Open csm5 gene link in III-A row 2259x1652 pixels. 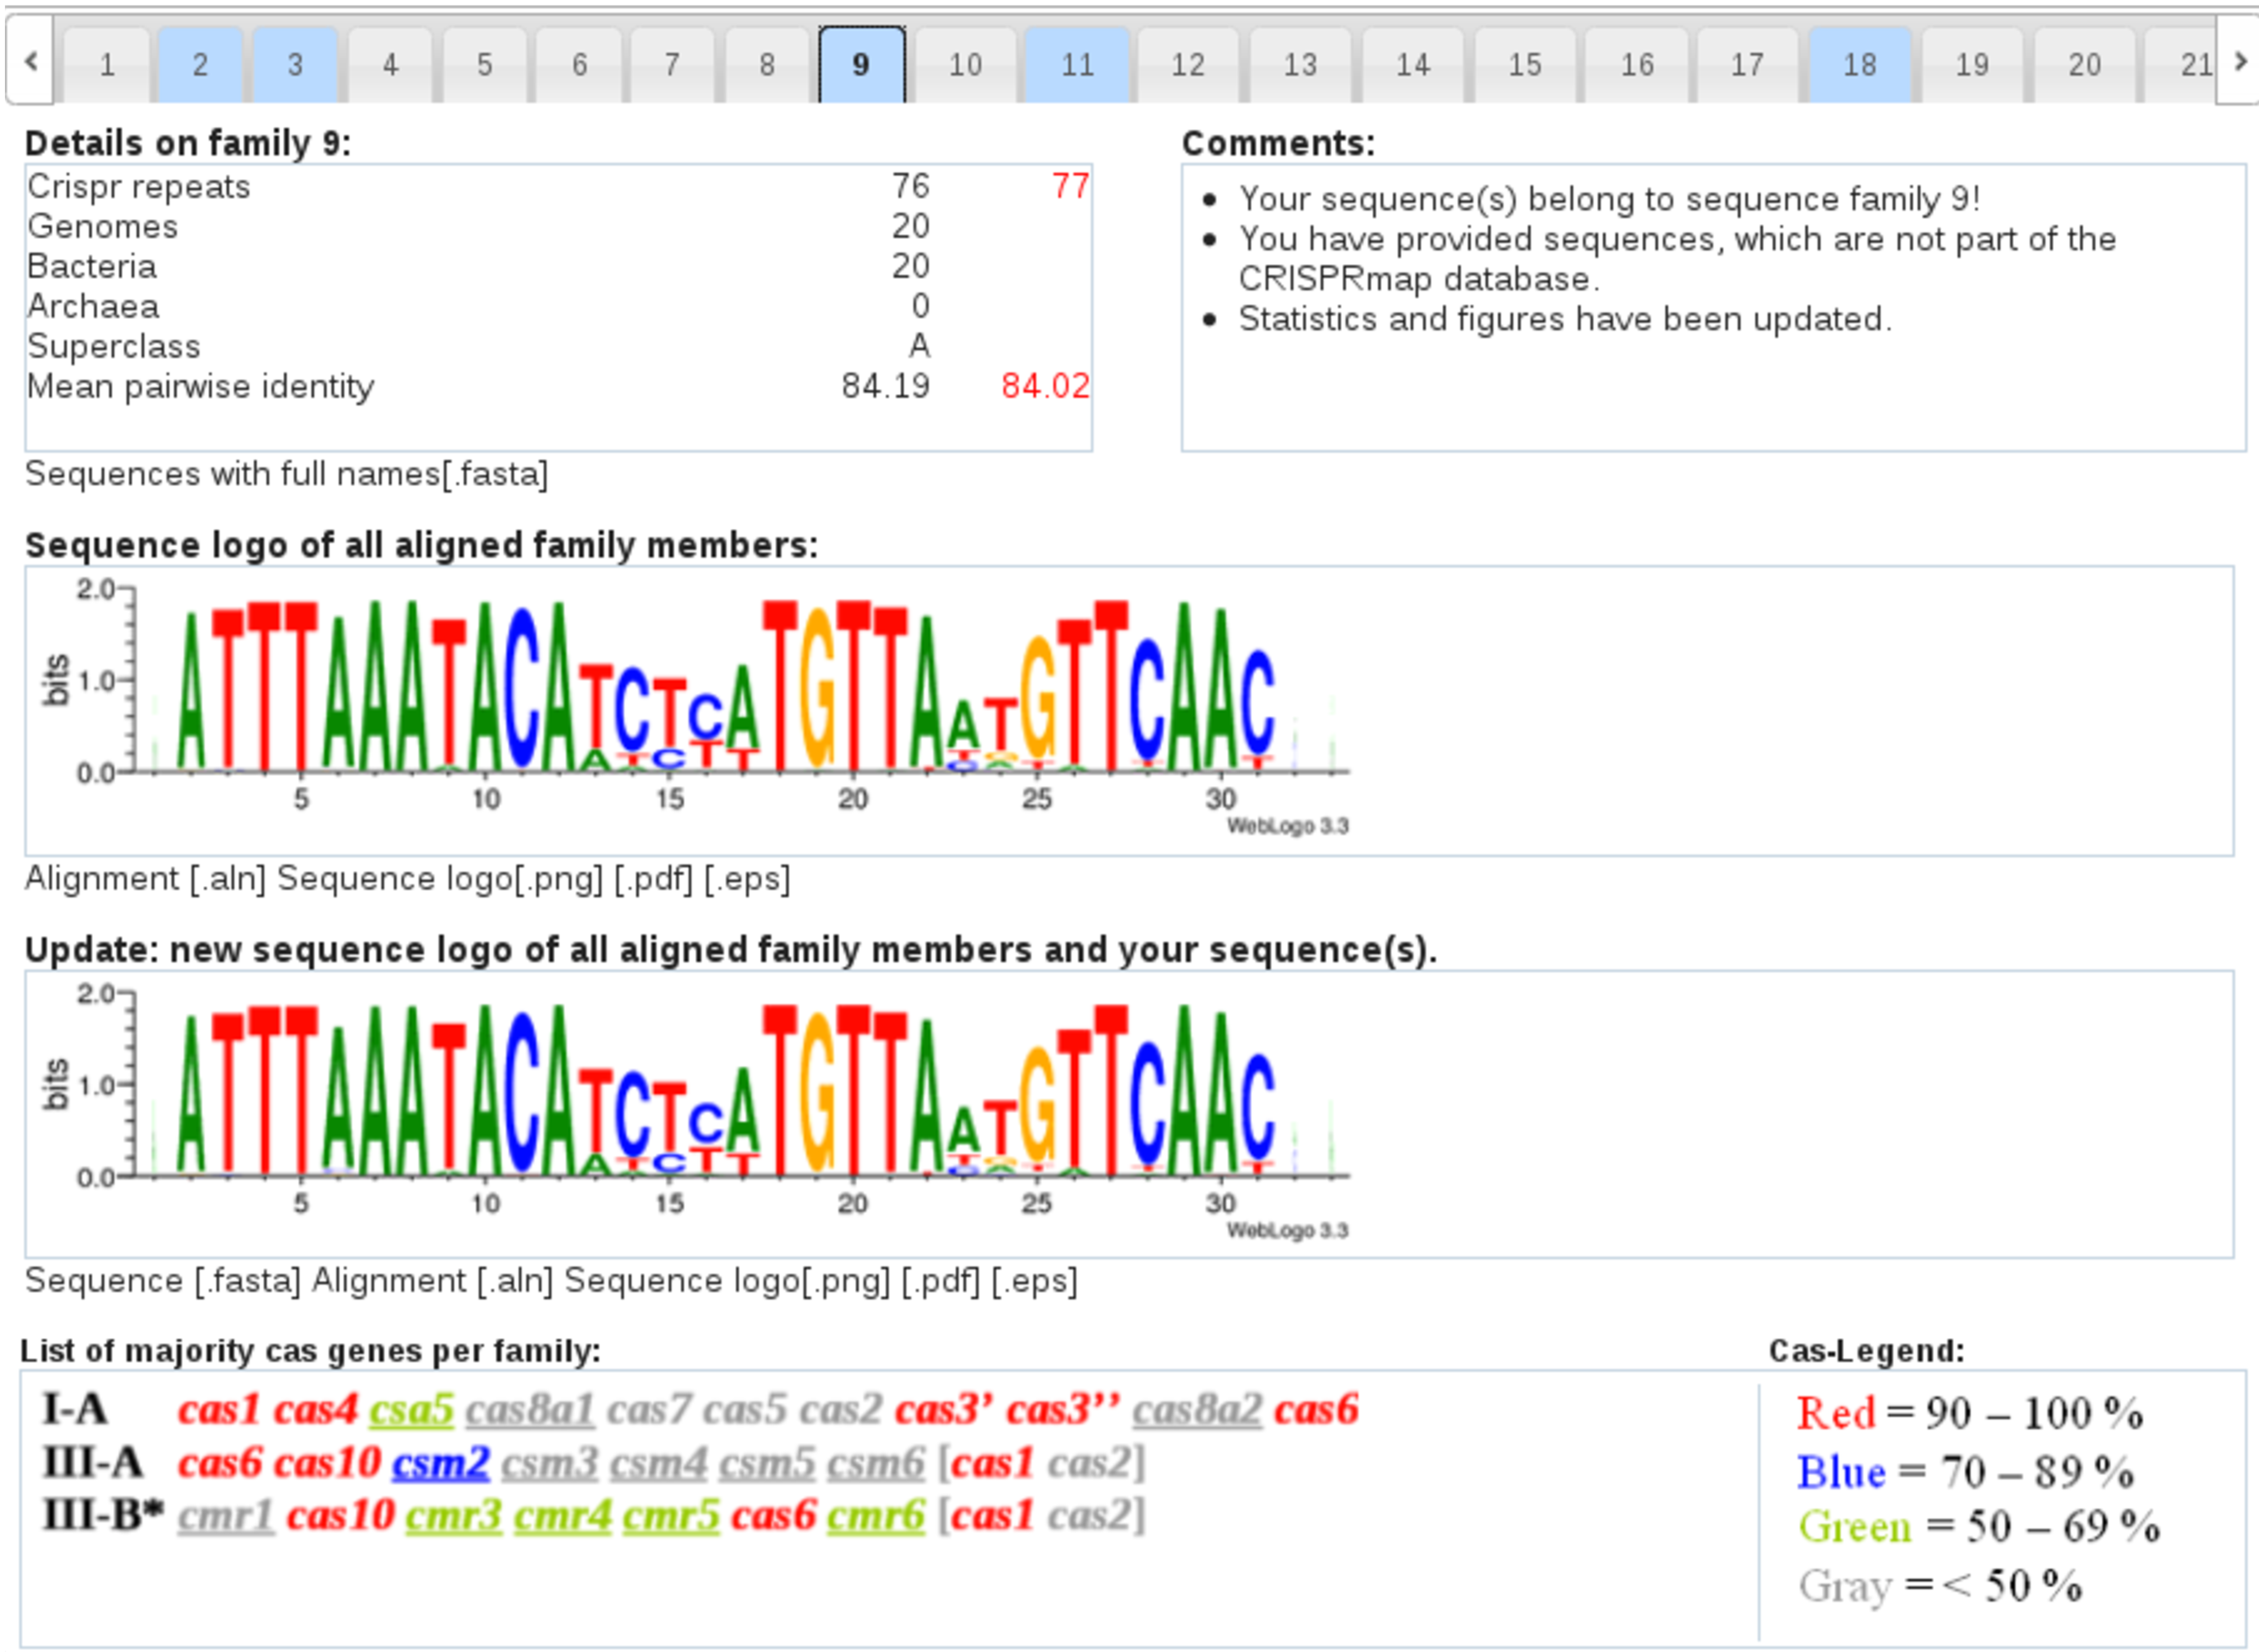click(x=768, y=1464)
